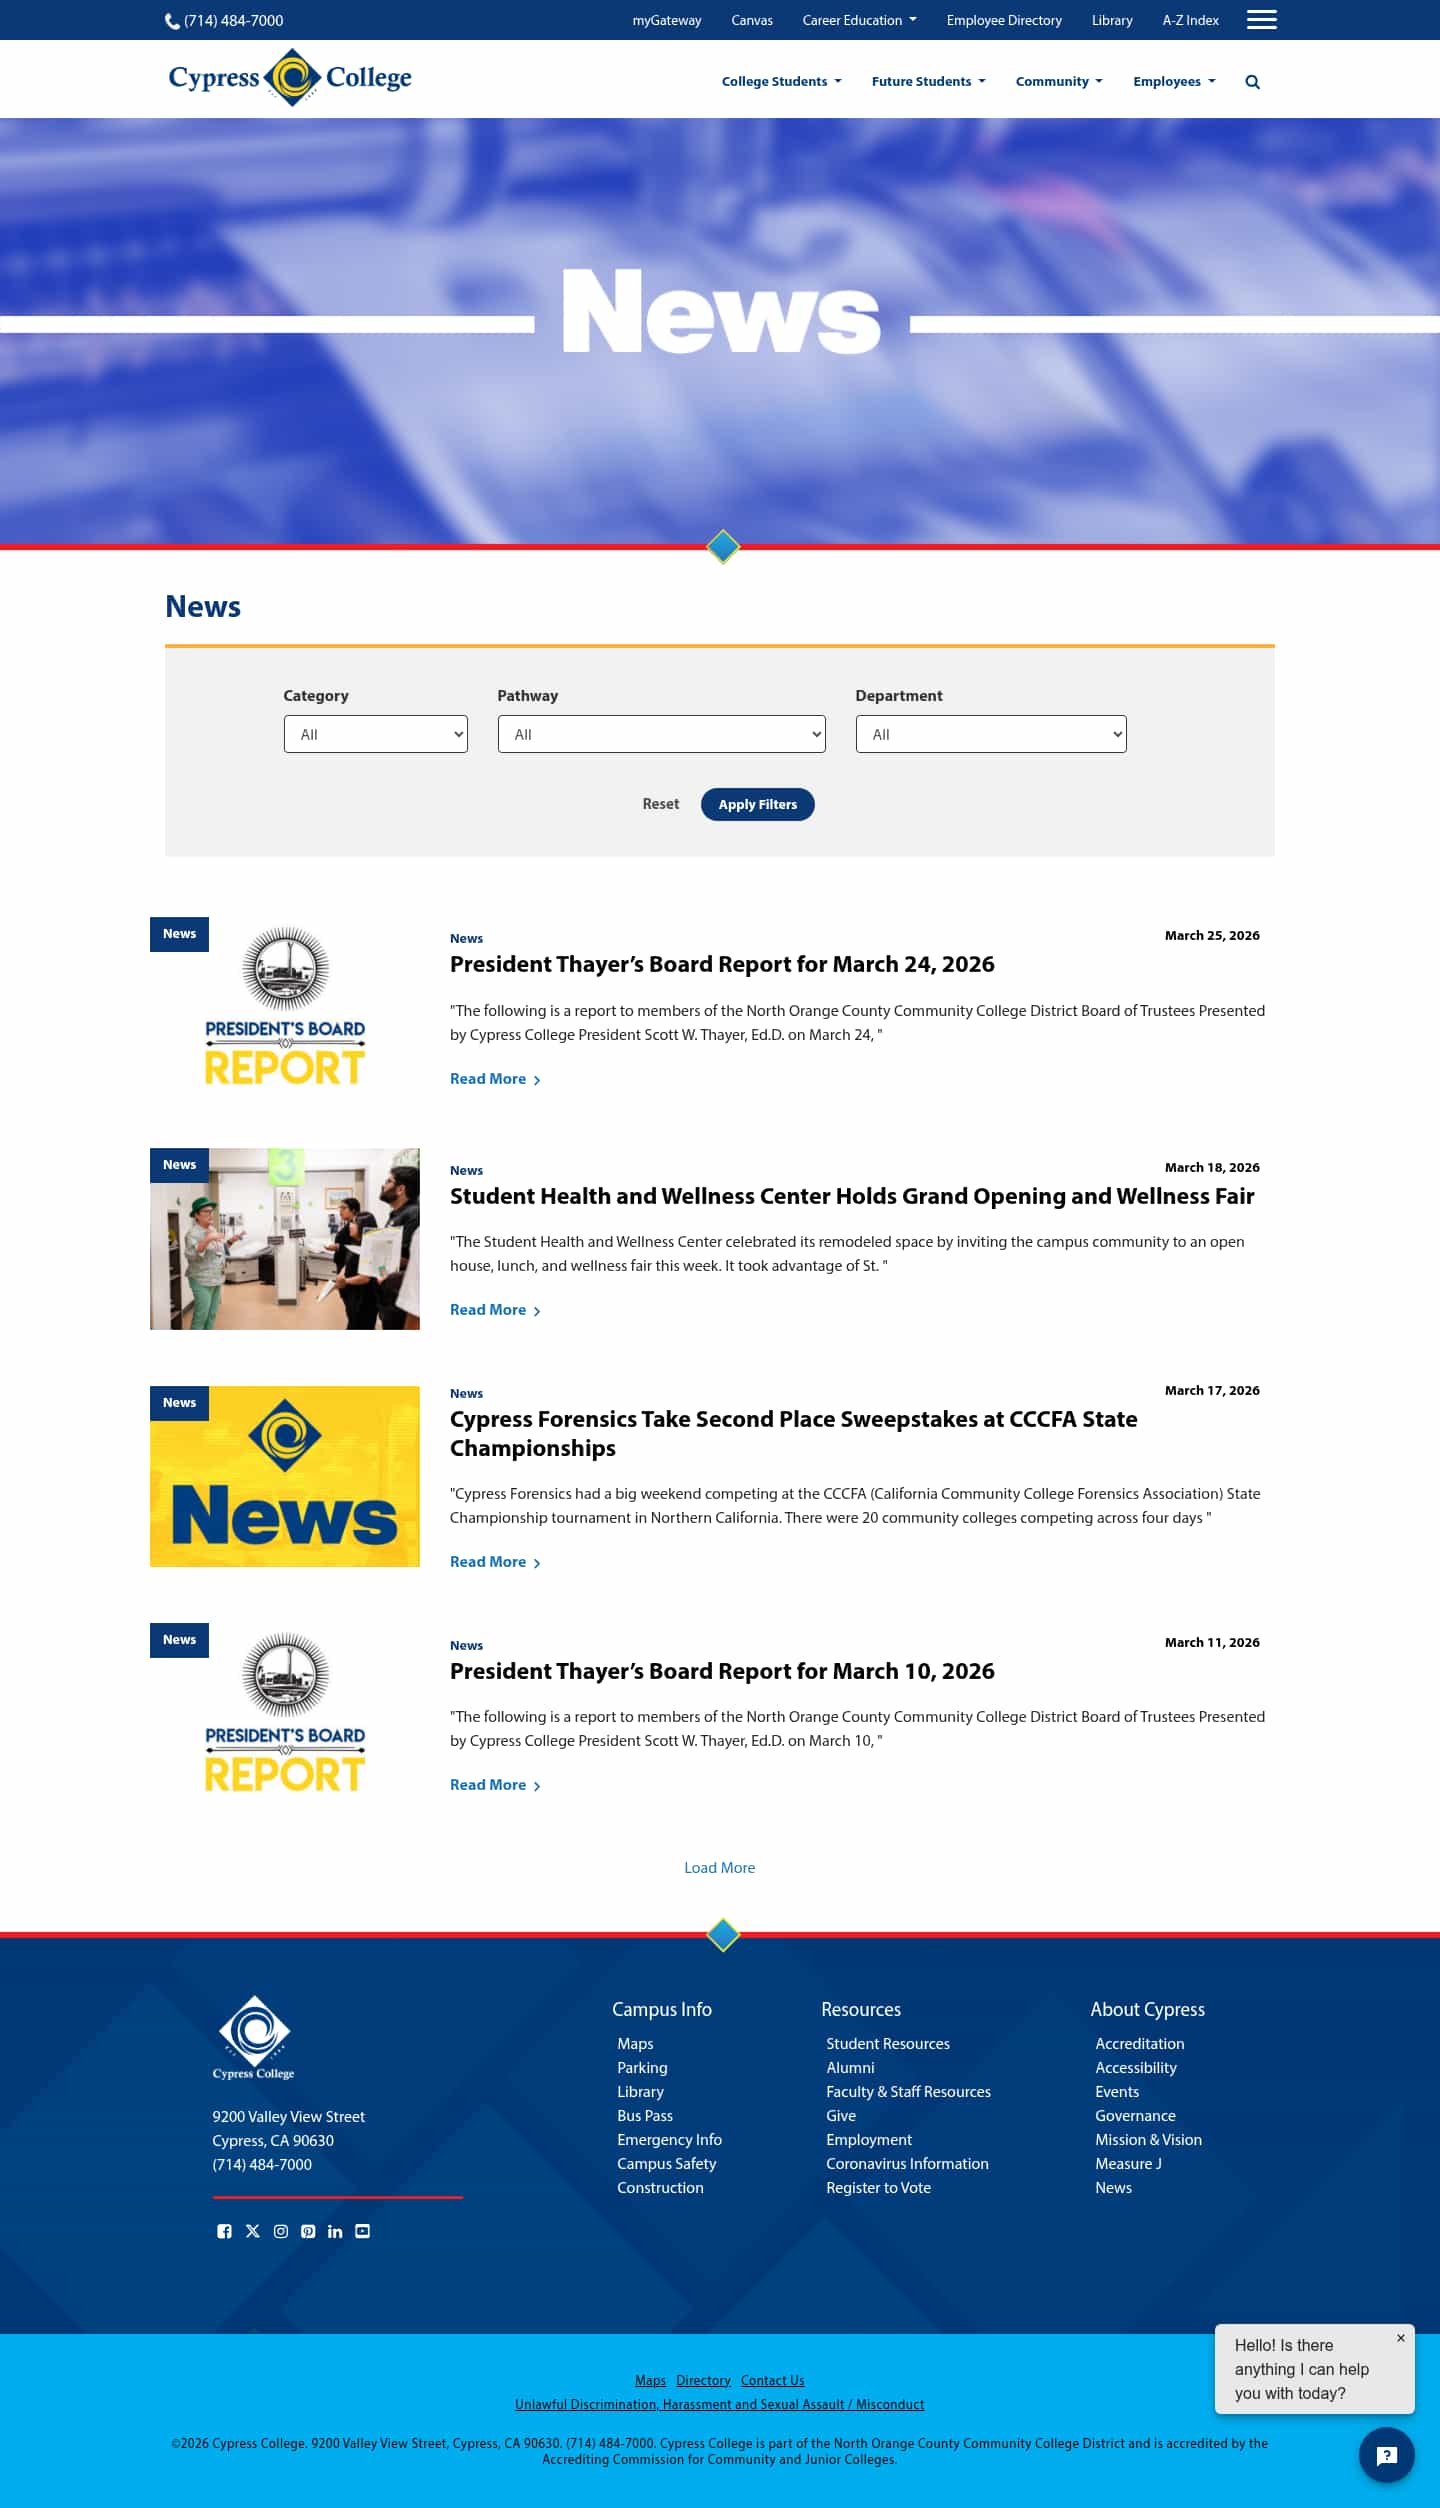The height and width of the screenshot is (2508, 1440).
Task: Open footer Campus Safety link
Action: pyautogui.click(x=667, y=2164)
